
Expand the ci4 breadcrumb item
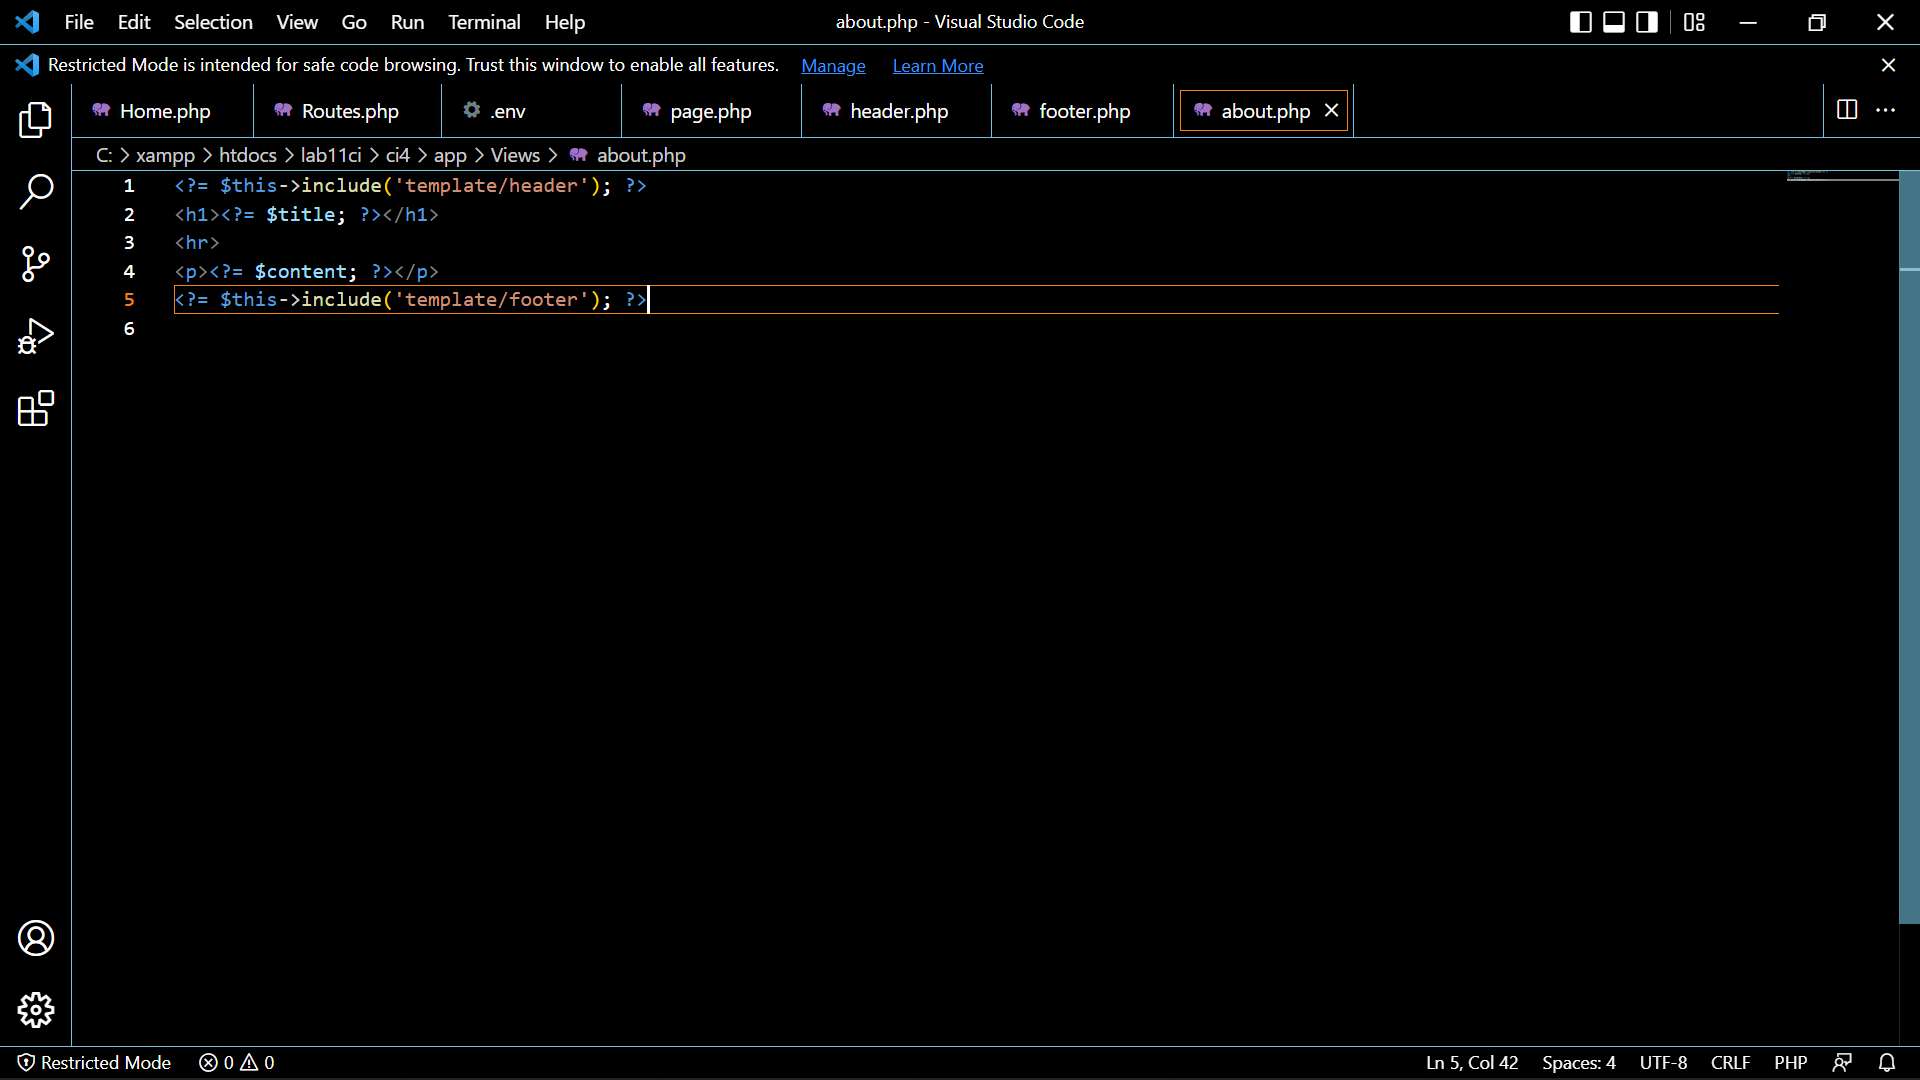pyautogui.click(x=397, y=155)
